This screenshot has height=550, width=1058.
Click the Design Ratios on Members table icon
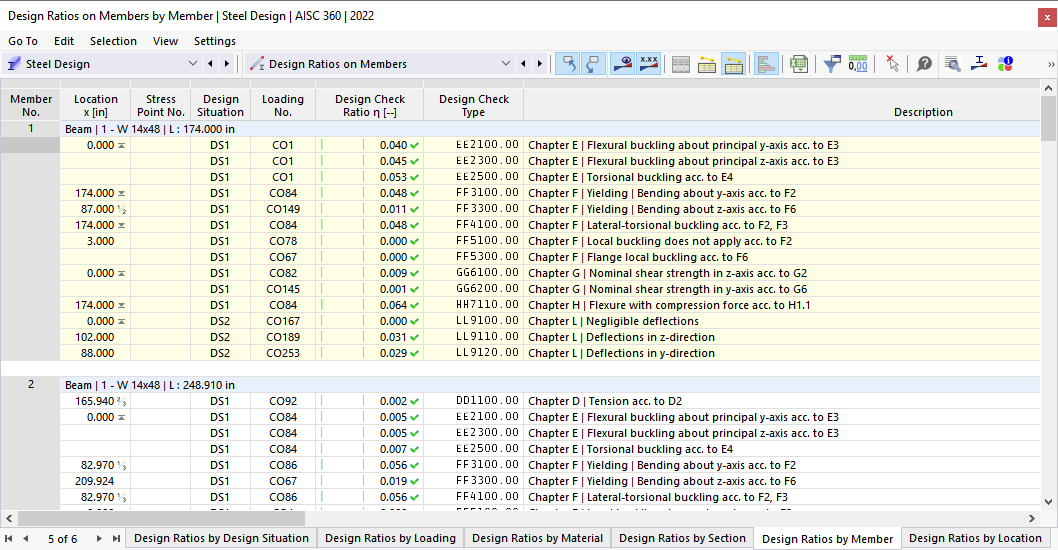(x=257, y=64)
